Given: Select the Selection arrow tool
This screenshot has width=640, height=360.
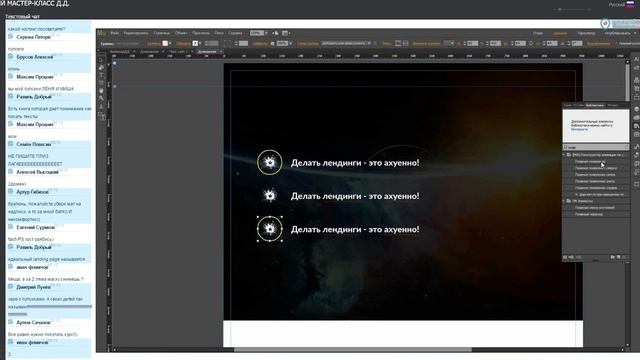Looking at the screenshot, I should point(102,60).
